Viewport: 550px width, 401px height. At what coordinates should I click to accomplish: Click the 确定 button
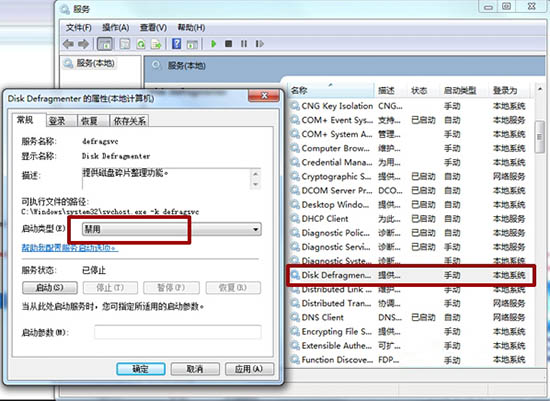(141, 369)
